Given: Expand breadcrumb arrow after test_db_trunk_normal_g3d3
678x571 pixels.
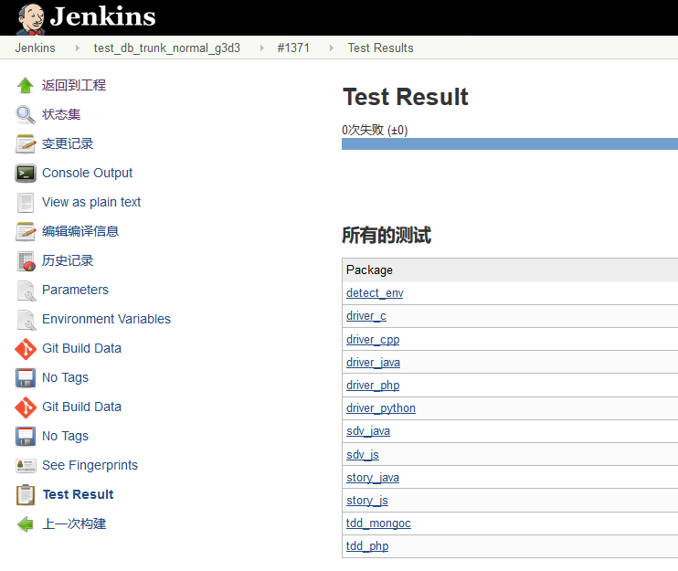Looking at the screenshot, I should pos(261,48).
